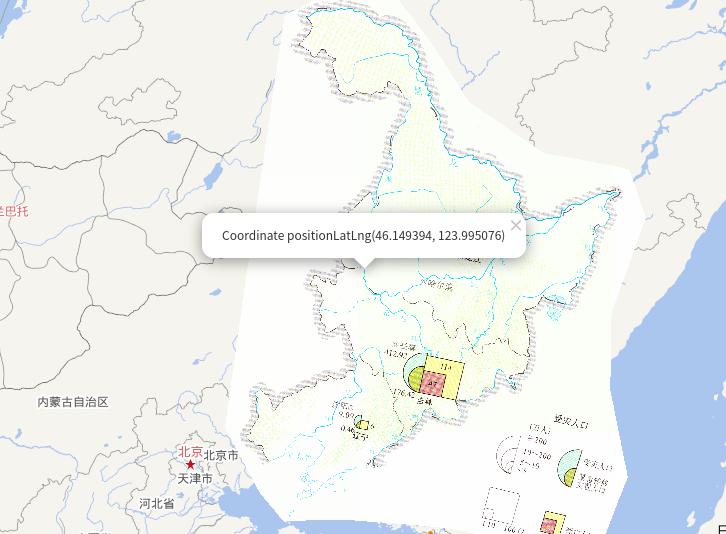Click the red 北京 capital label
This screenshot has height=534, width=726.
190,452
